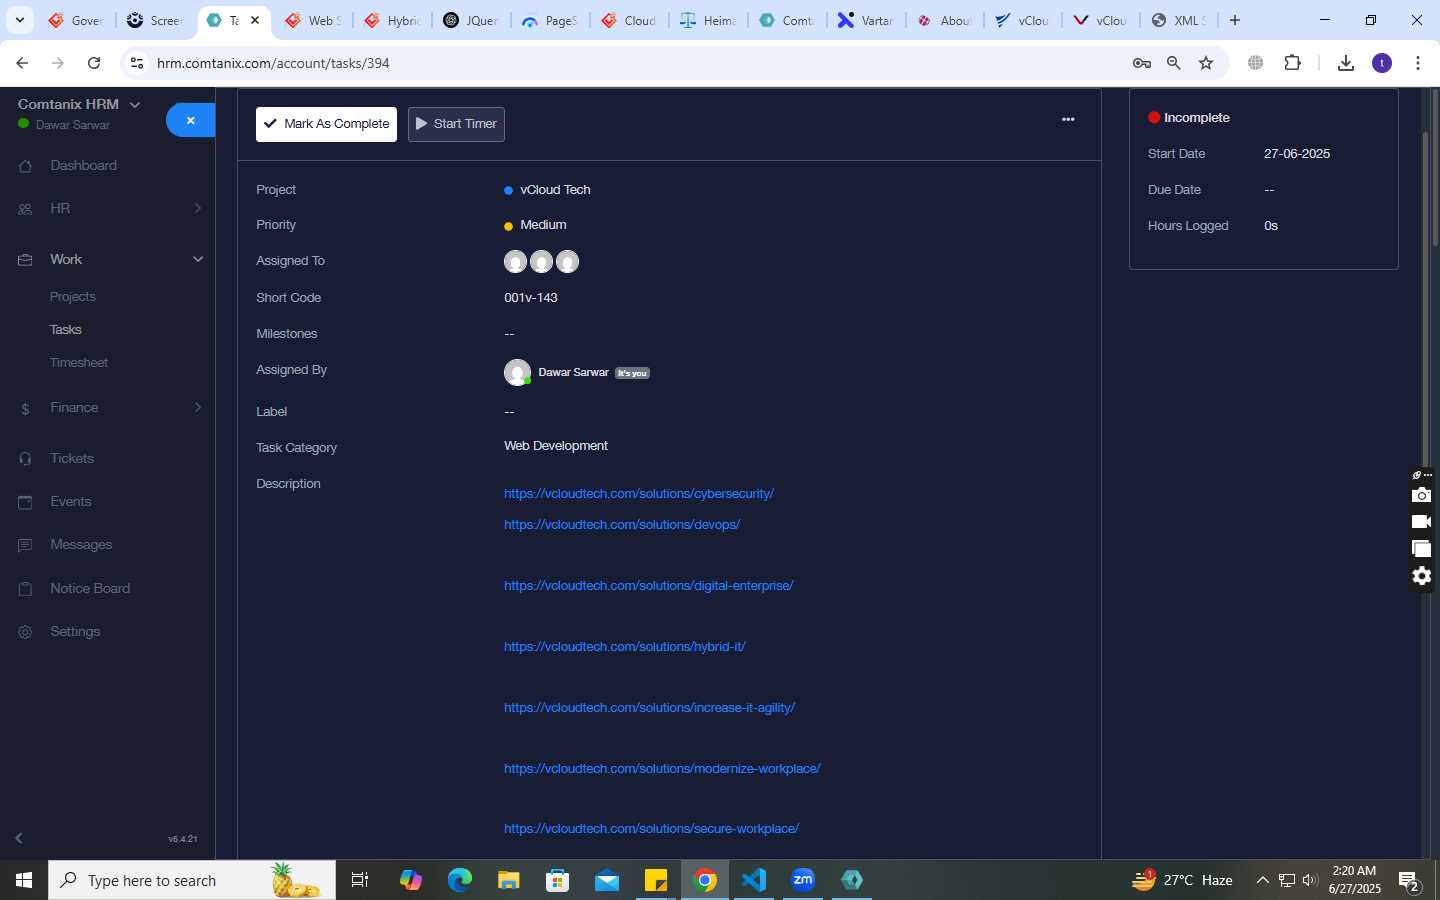Expand the HR submenu chevron
The image size is (1440, 900).
pyautogui.click(x=198, y=208)
